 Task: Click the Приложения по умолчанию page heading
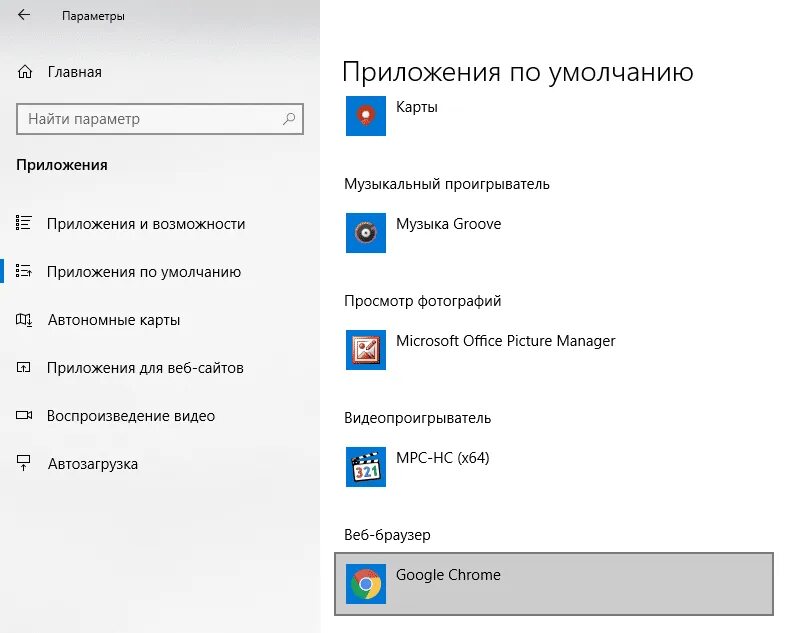click(x=518, y=72)
